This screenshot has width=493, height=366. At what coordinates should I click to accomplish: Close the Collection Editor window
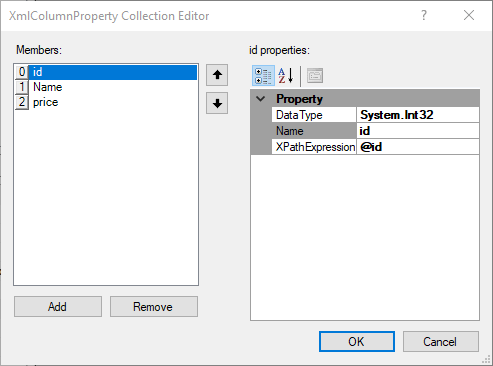(x=469, y=15)
